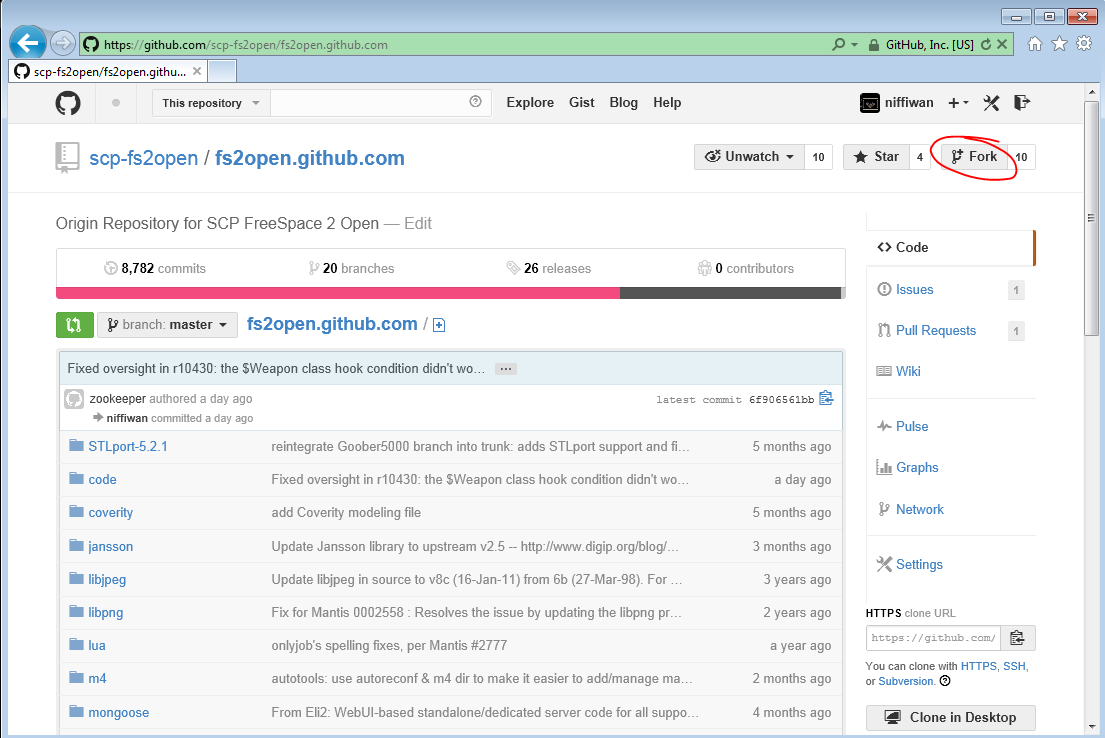The width and height of the screenshot is (1105, 738).
Task: Click the Clone in Desktop button
Action: pyautogui.click(x=950, y=718)
